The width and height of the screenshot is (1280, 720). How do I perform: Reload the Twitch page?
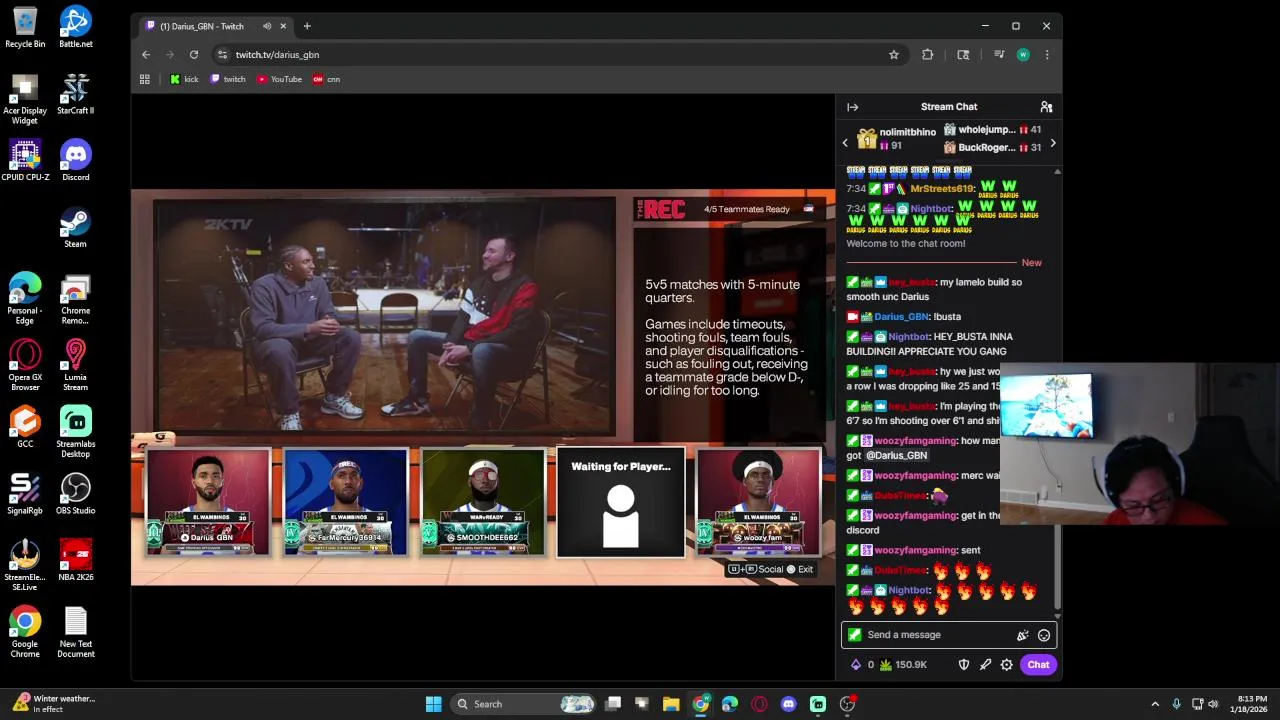194,55
